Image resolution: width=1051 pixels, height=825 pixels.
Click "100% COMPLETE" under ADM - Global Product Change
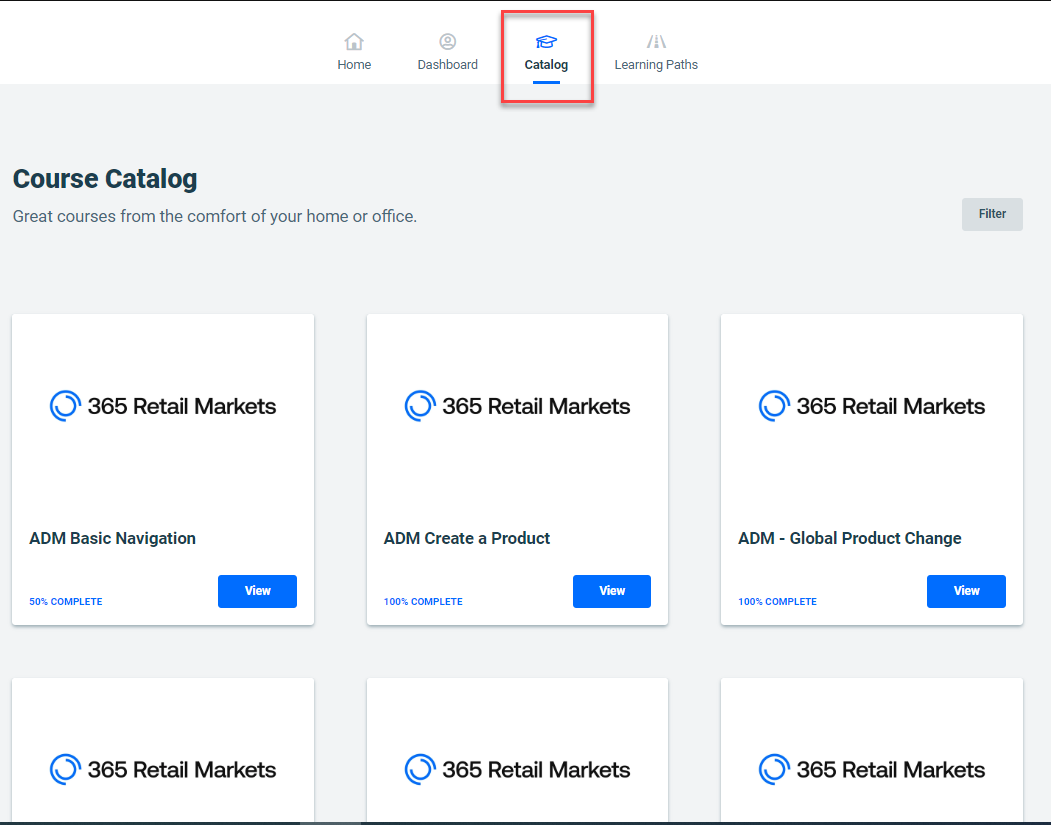[778, 602]
